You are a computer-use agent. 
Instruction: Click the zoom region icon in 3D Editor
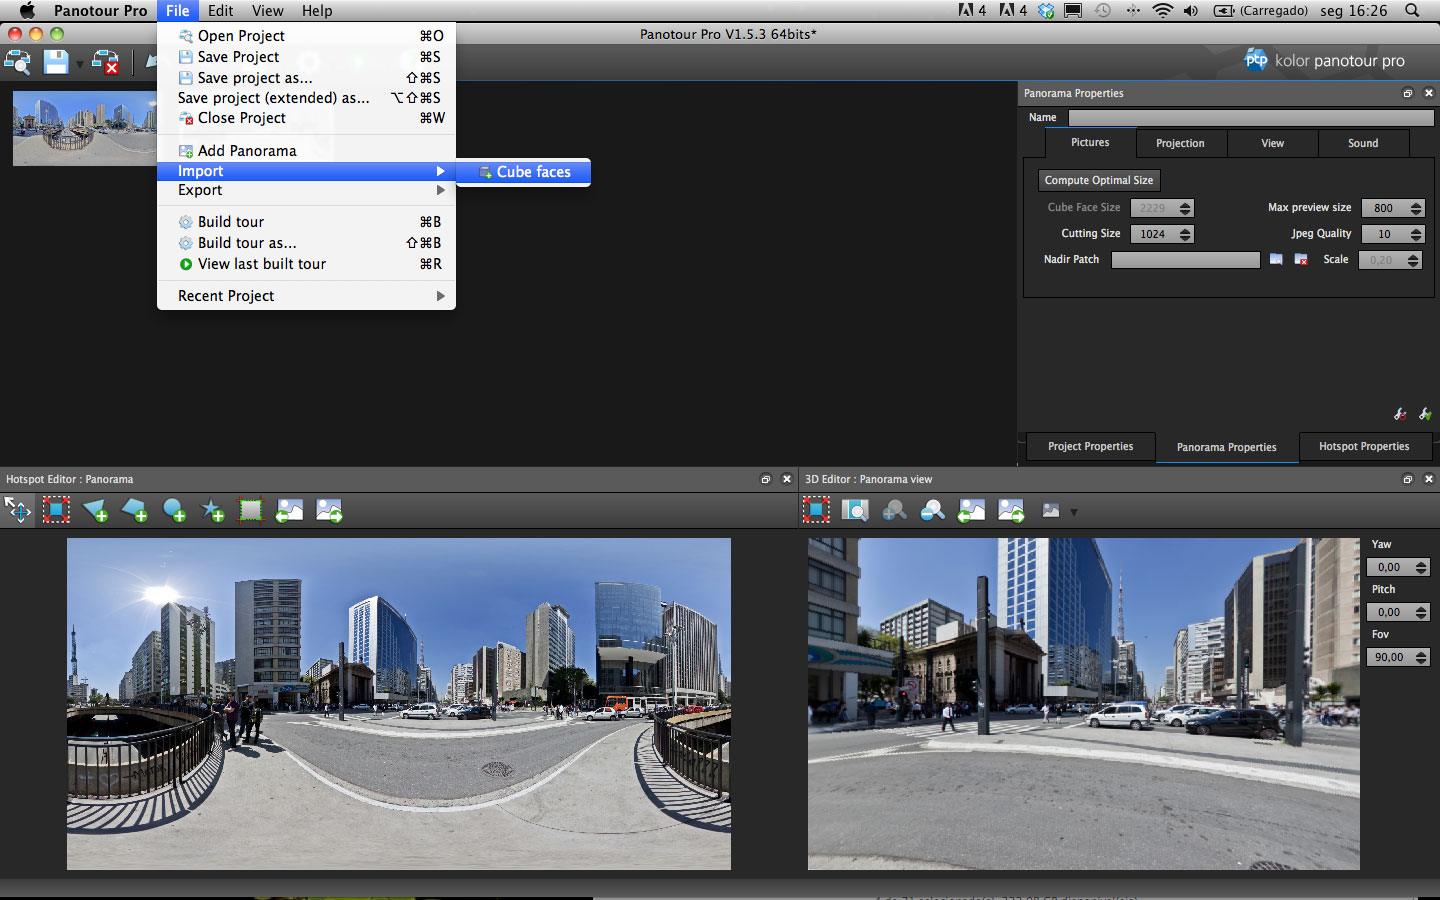(855, 510)
